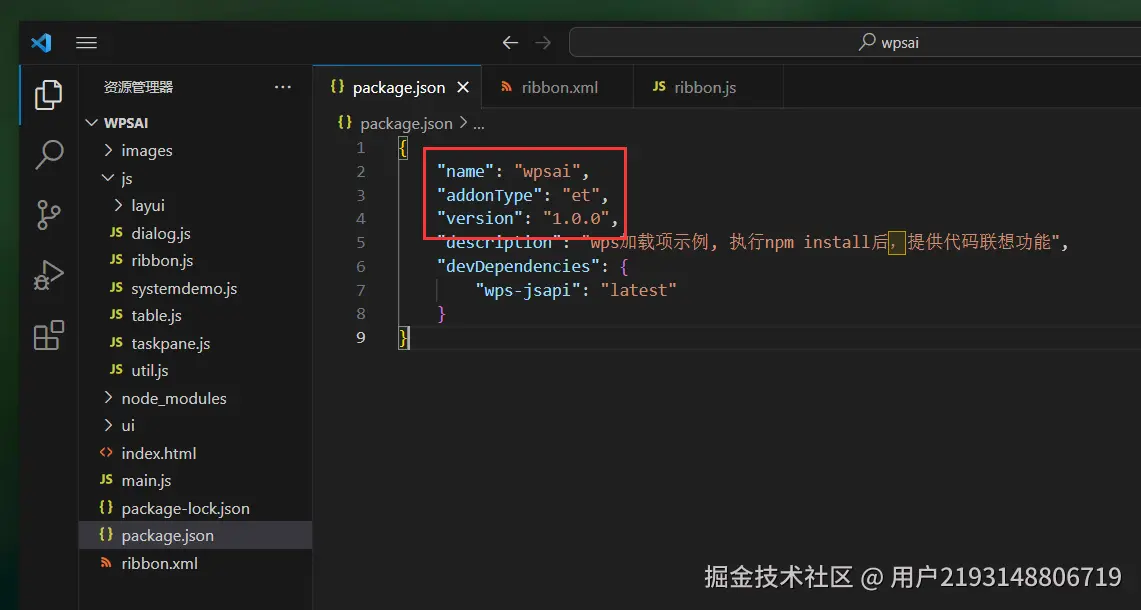Expand the ui folder
The height and width of the screenshot is (610, 1141).
point(195,426)
